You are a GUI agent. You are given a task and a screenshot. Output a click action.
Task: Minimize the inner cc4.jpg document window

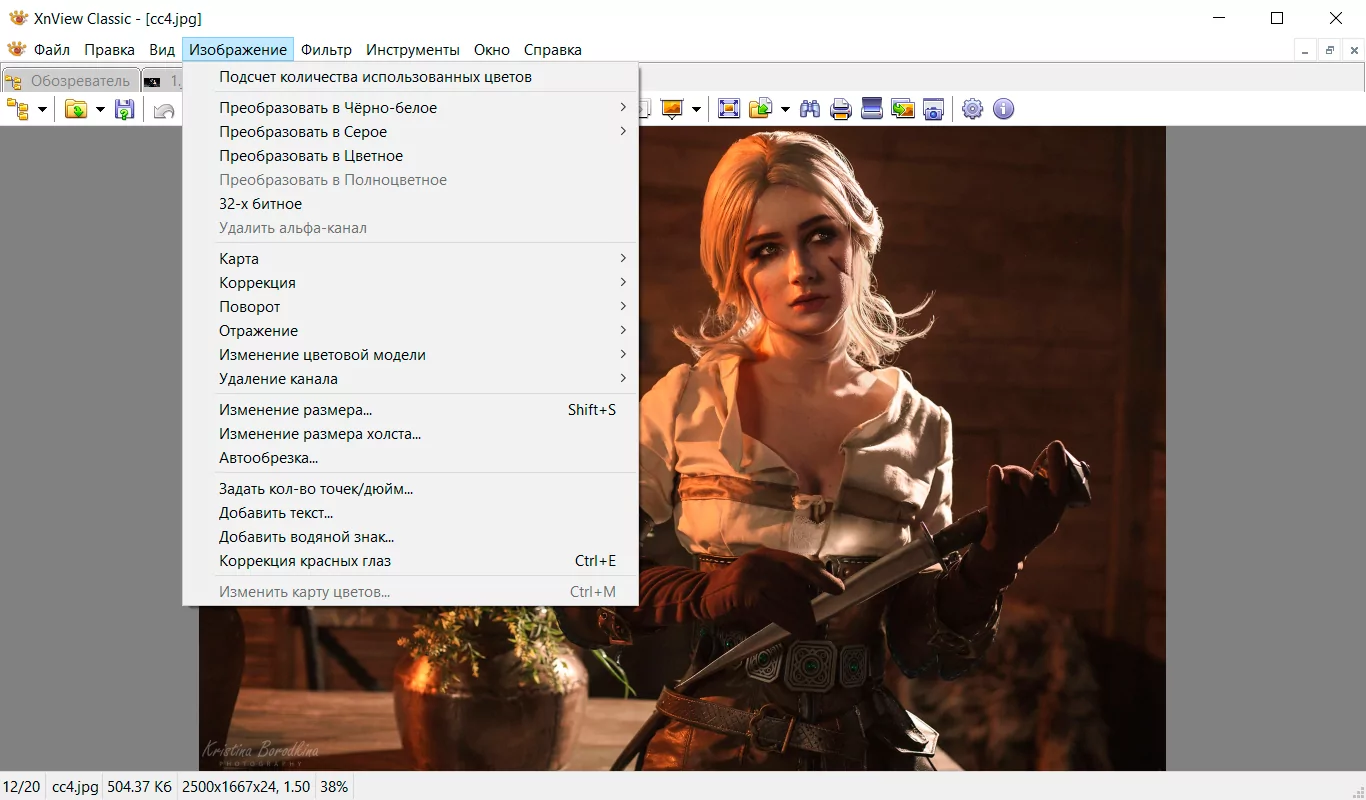[1306, 50]
